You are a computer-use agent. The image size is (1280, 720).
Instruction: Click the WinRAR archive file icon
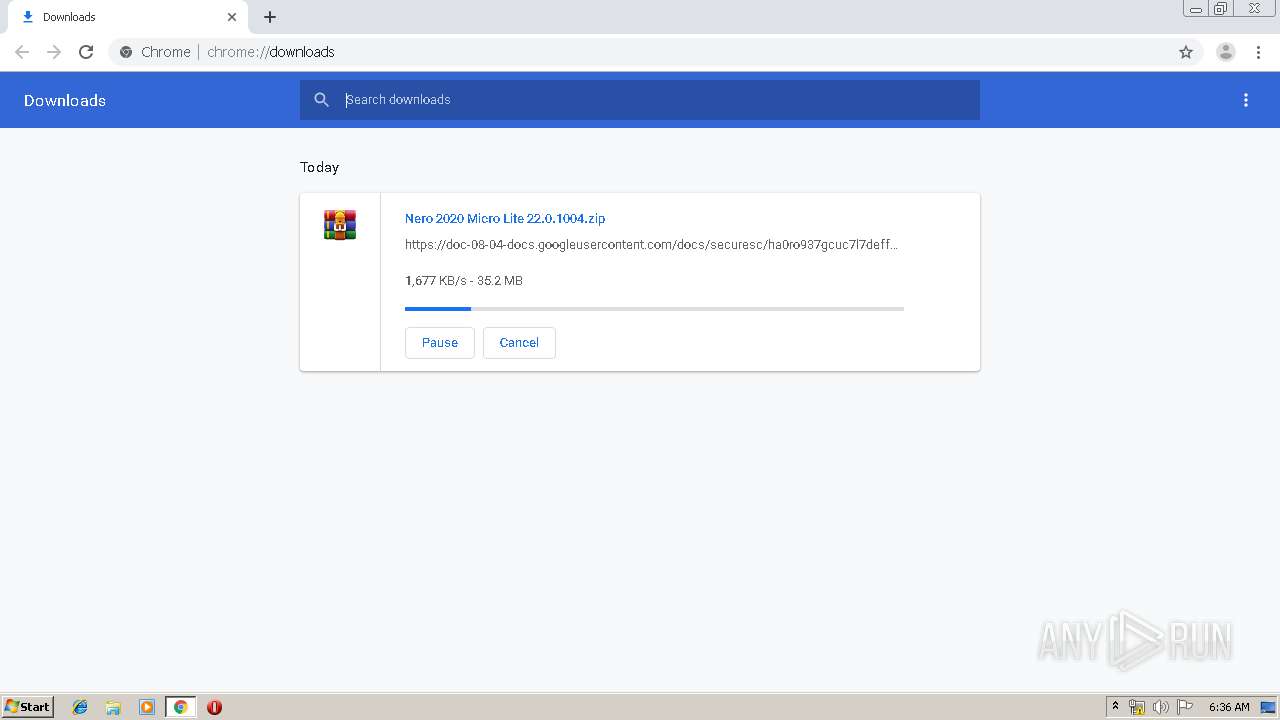(340, 225)
